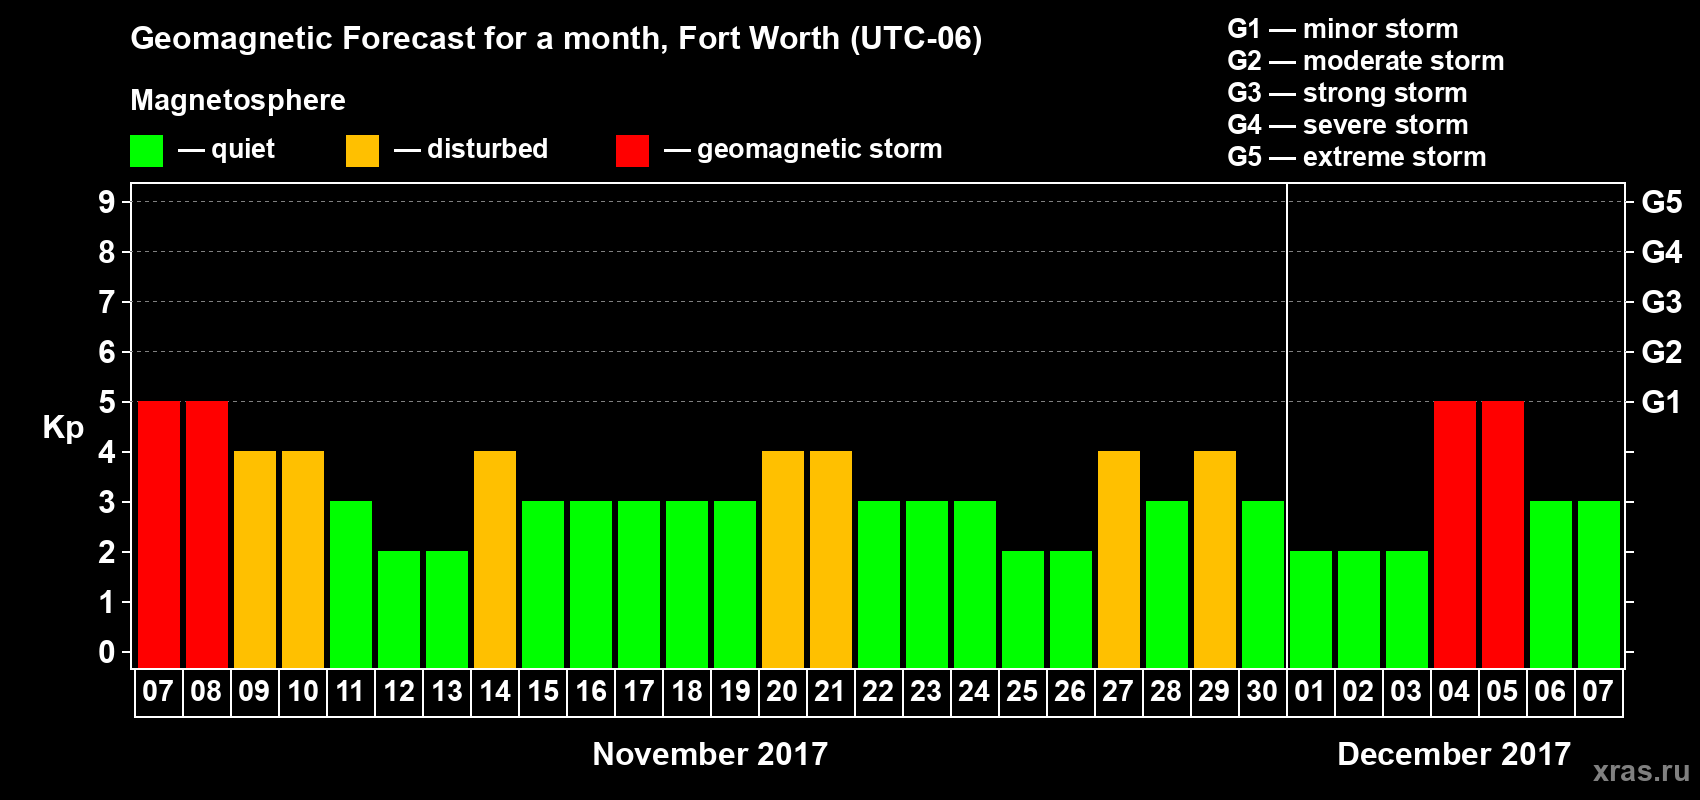Click 'G1 — minor storm' legend line
Screen dimensions: 1700x800
point(1342,29)
